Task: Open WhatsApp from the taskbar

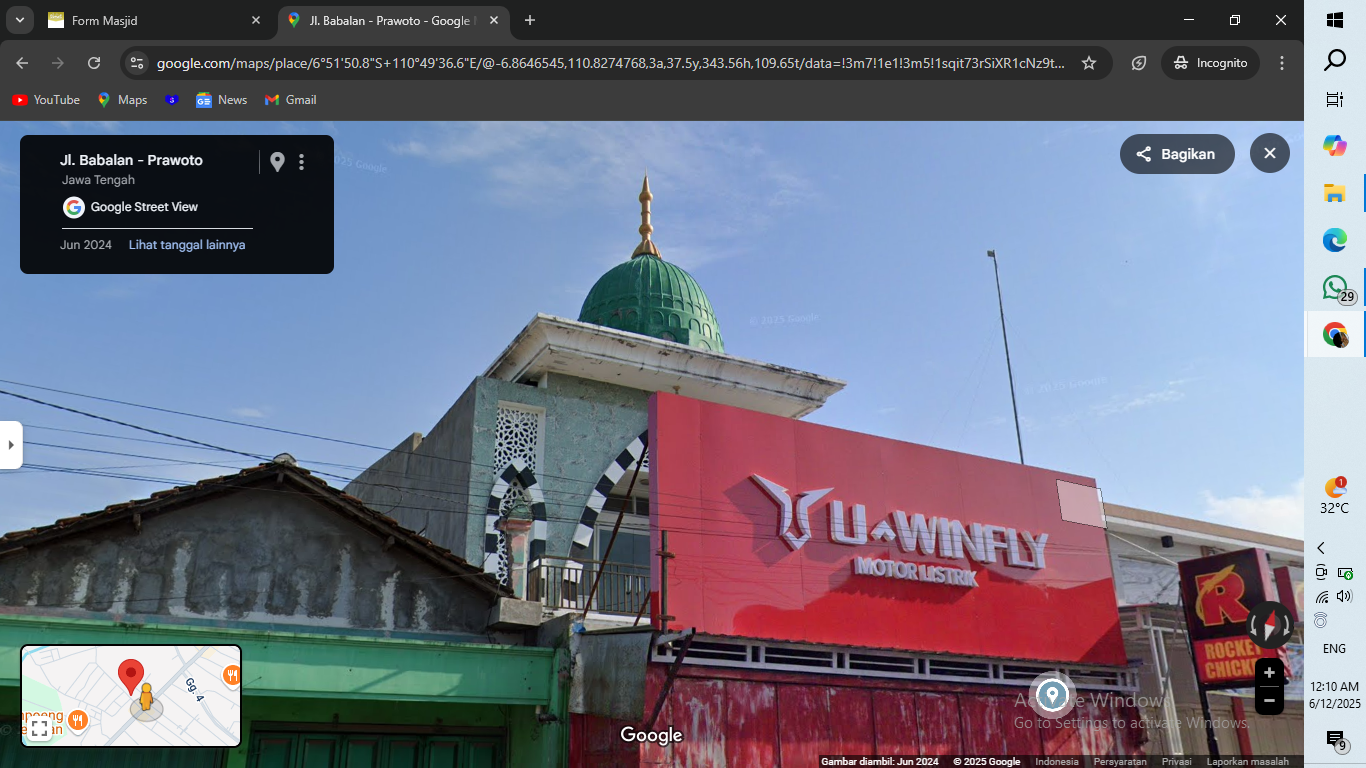Action: 1335,288
